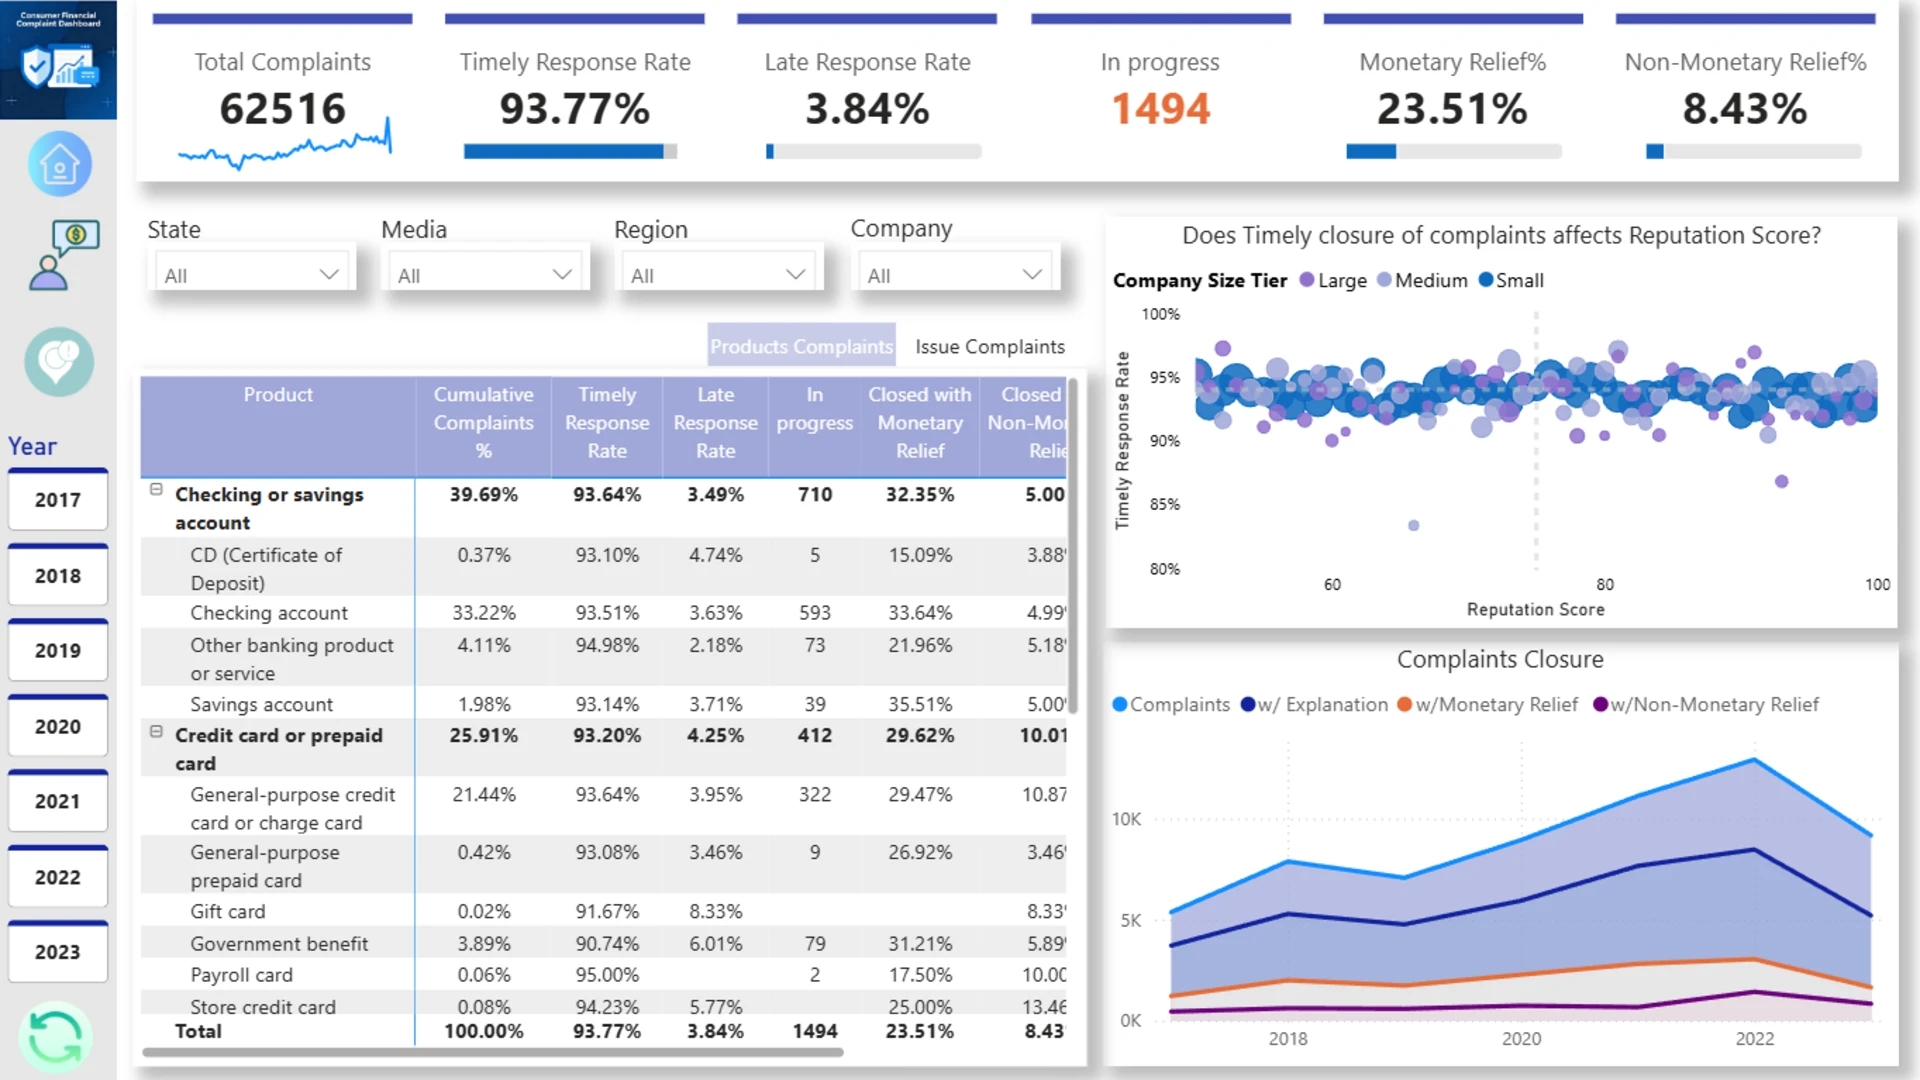Click the Complaints Closure chart title

[x=1500, y=659]
